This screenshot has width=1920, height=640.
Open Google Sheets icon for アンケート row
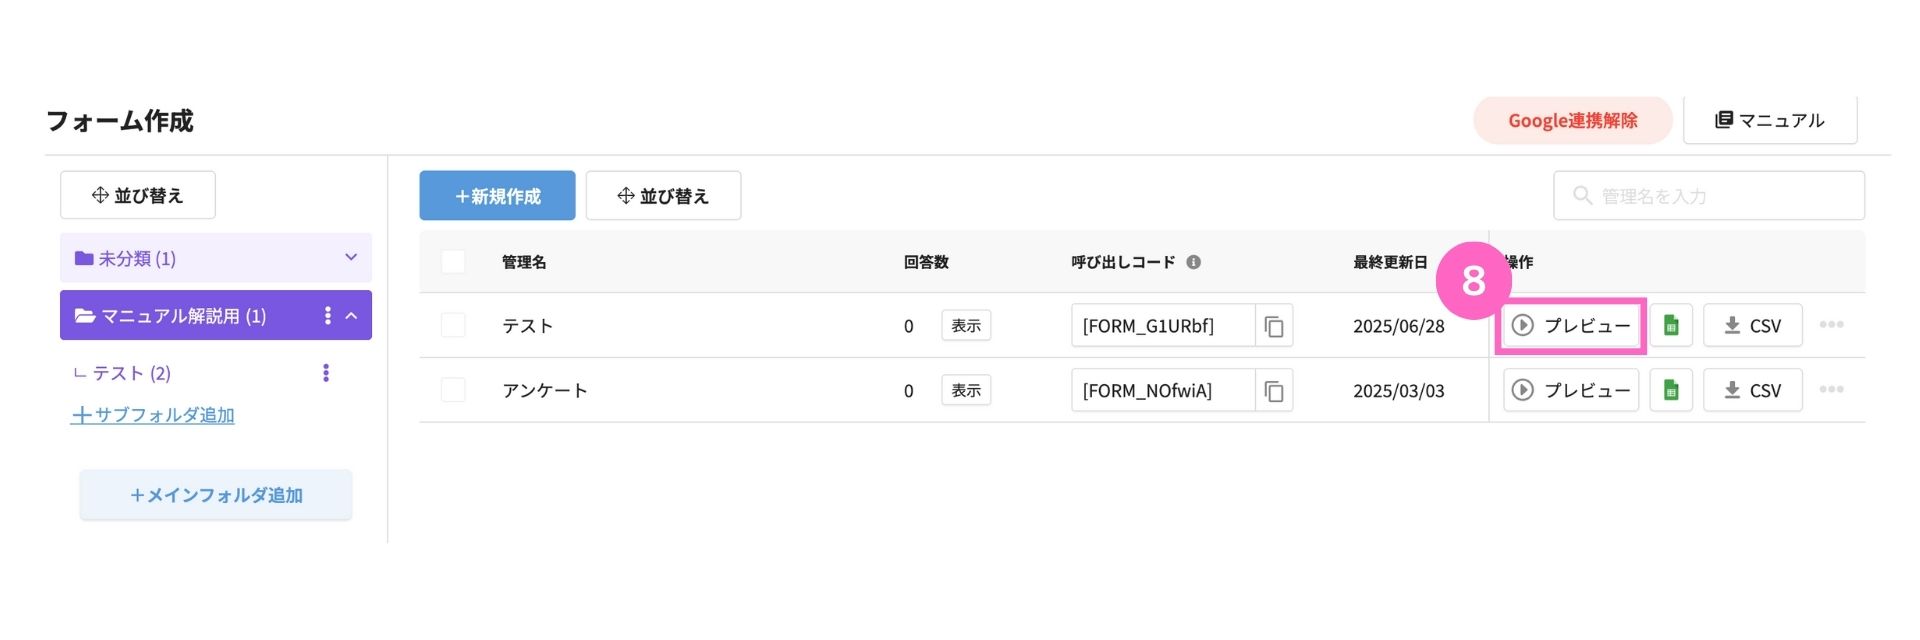tap(1671, 391)
